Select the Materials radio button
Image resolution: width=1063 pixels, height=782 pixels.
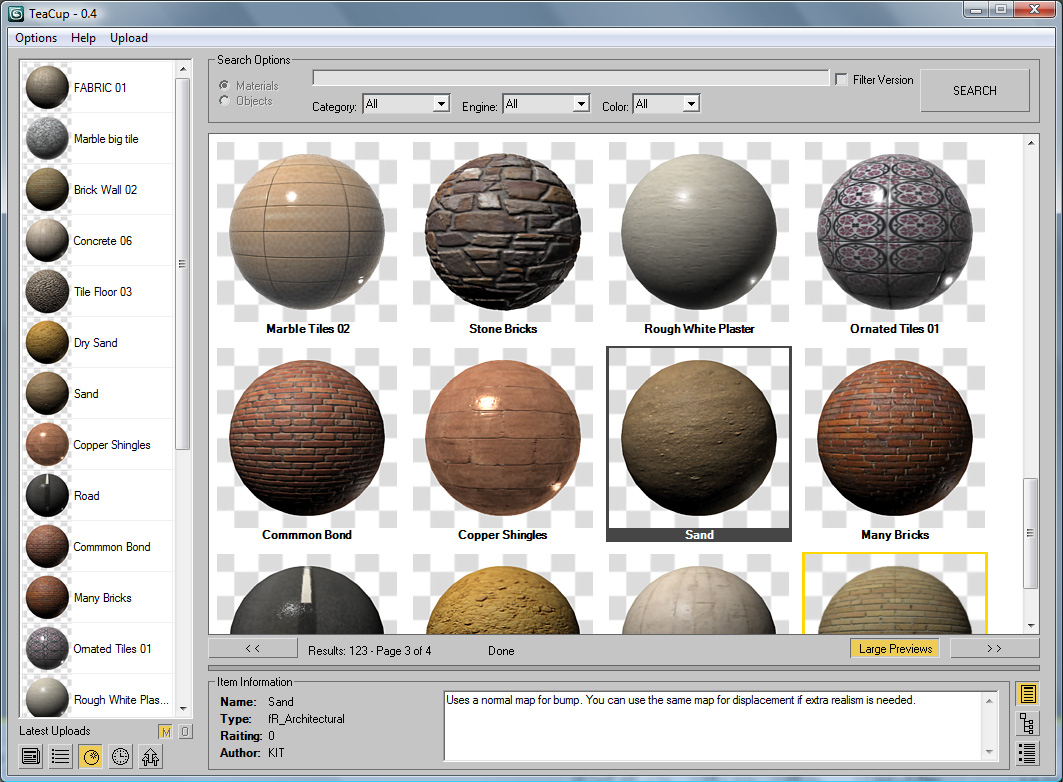(224, 85)
